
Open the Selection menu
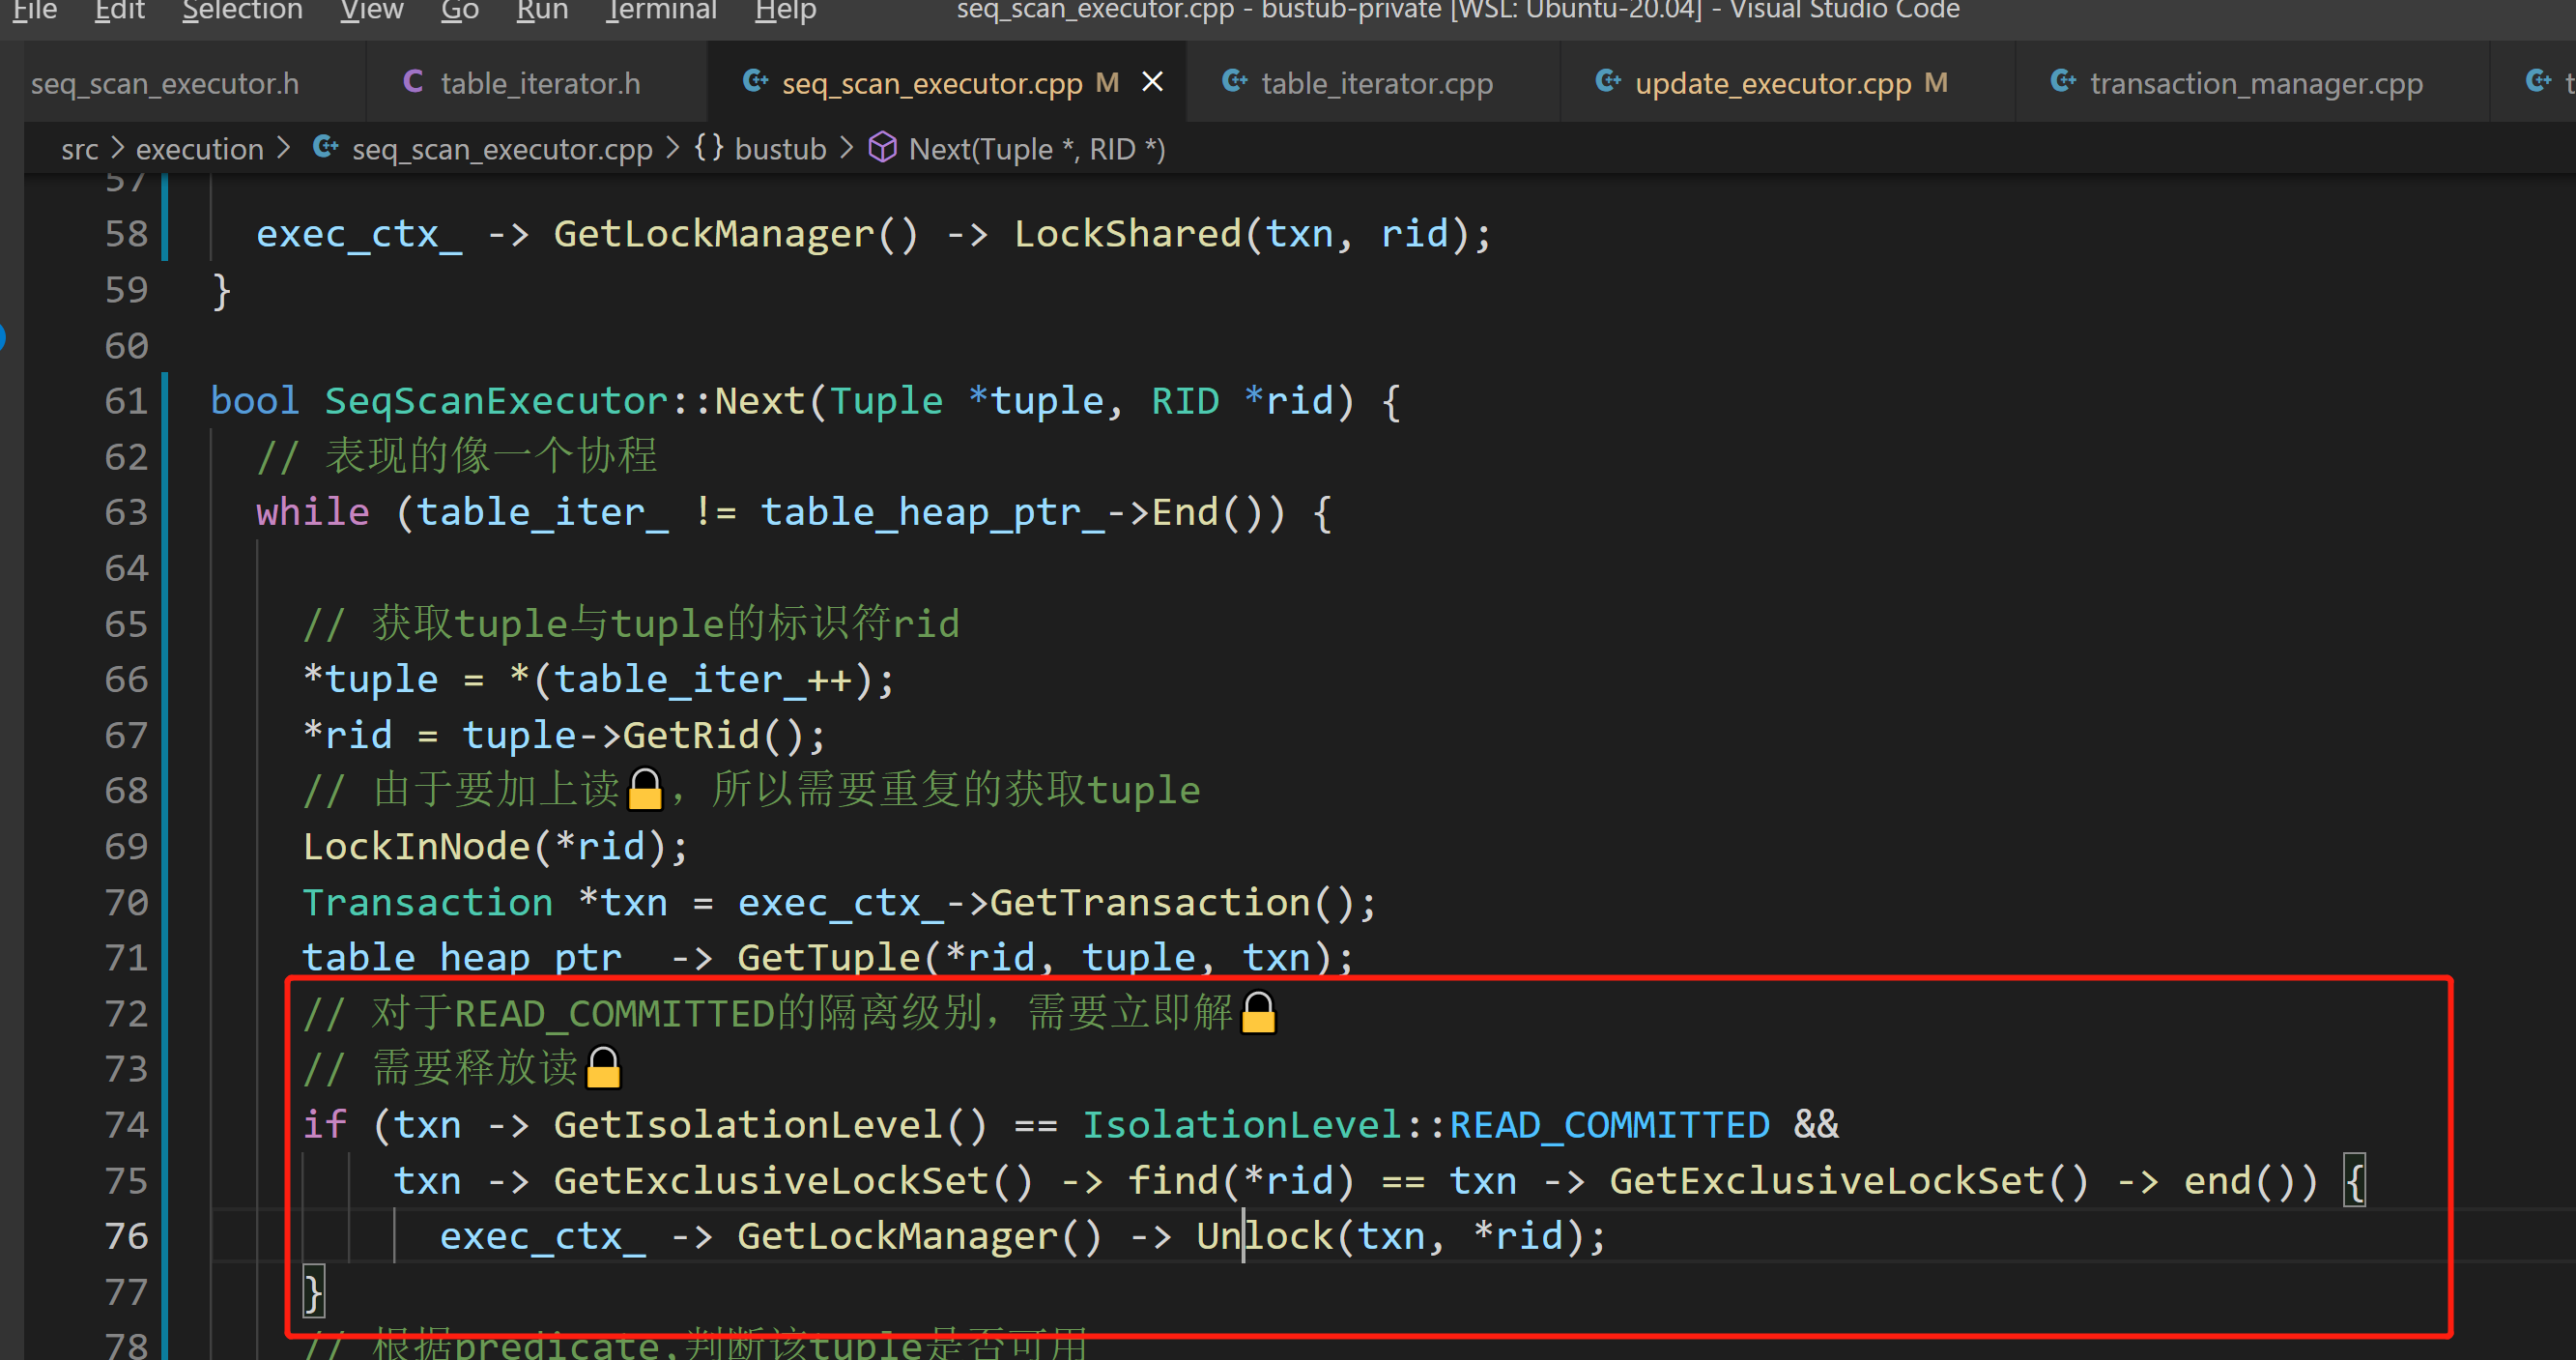pyautogui.click(x=242, y=10)
